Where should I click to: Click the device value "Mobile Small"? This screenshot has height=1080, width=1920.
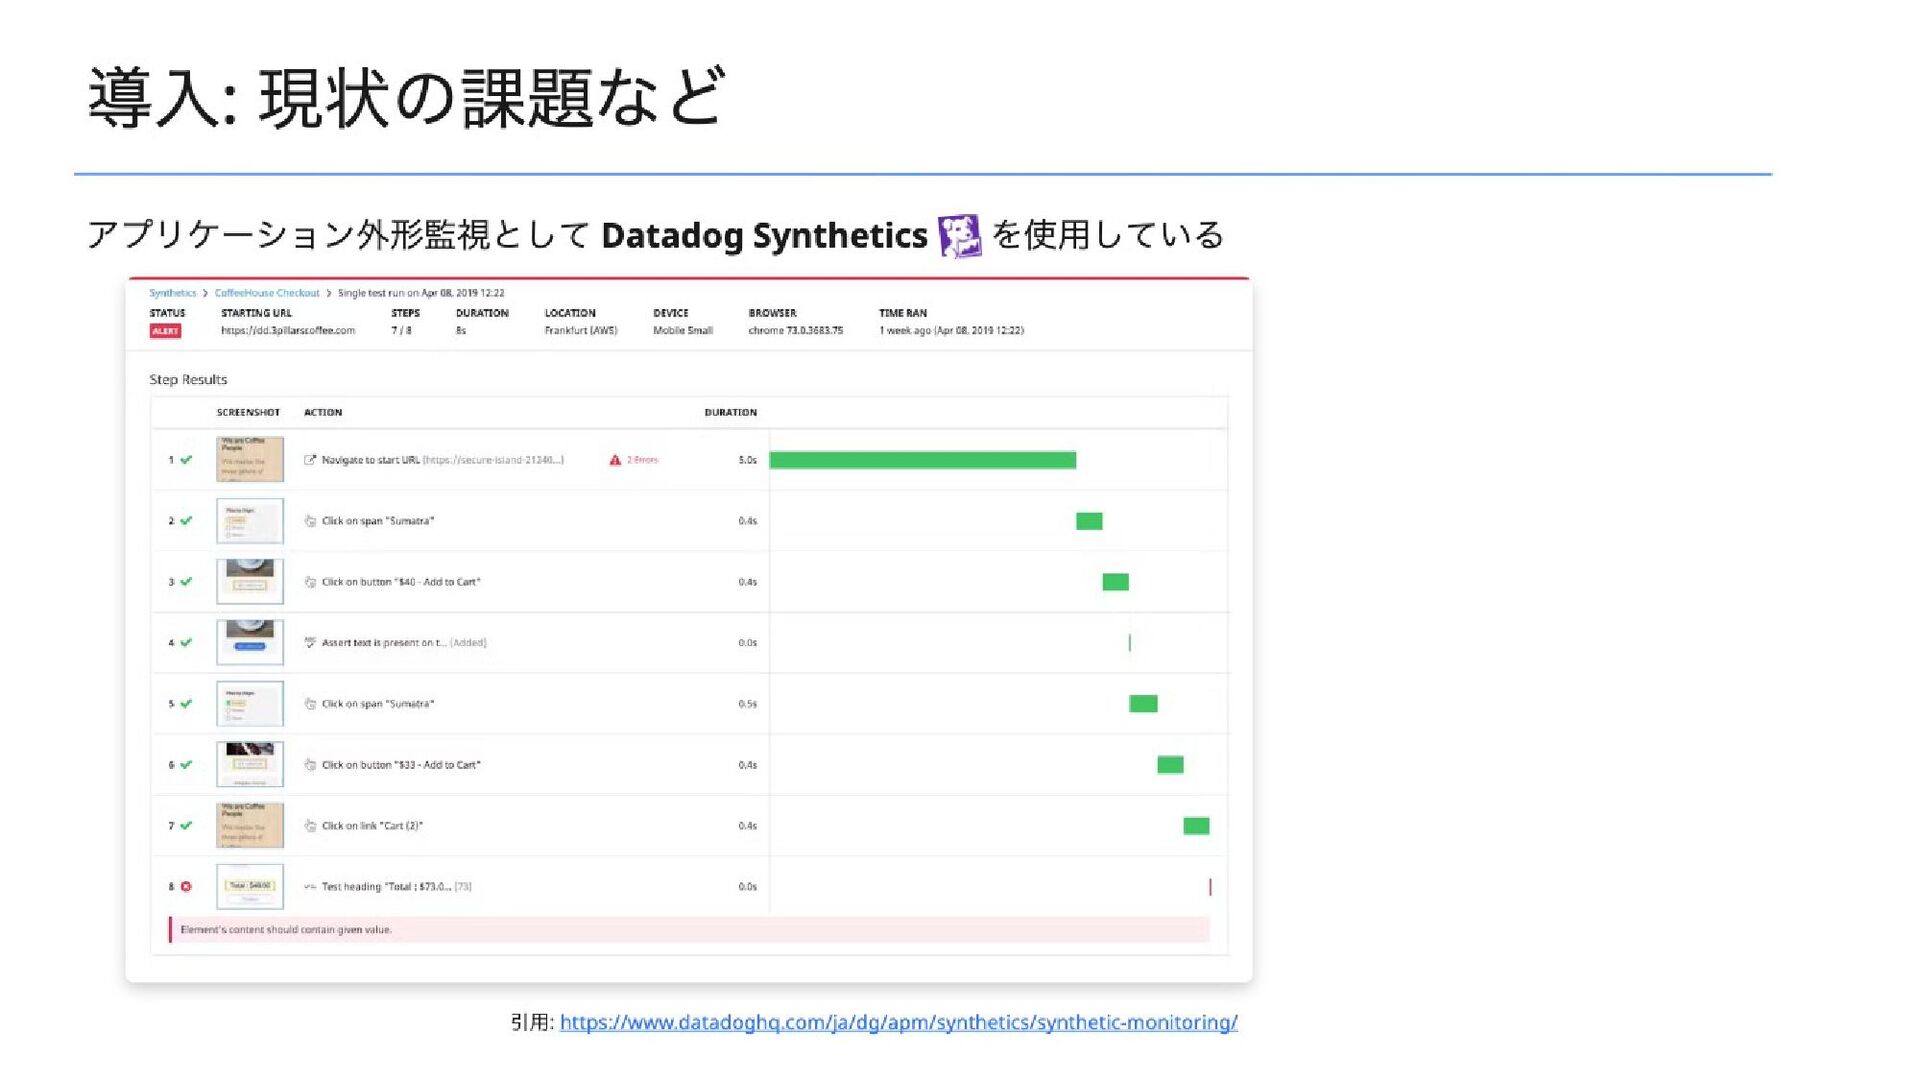[683, 331]
